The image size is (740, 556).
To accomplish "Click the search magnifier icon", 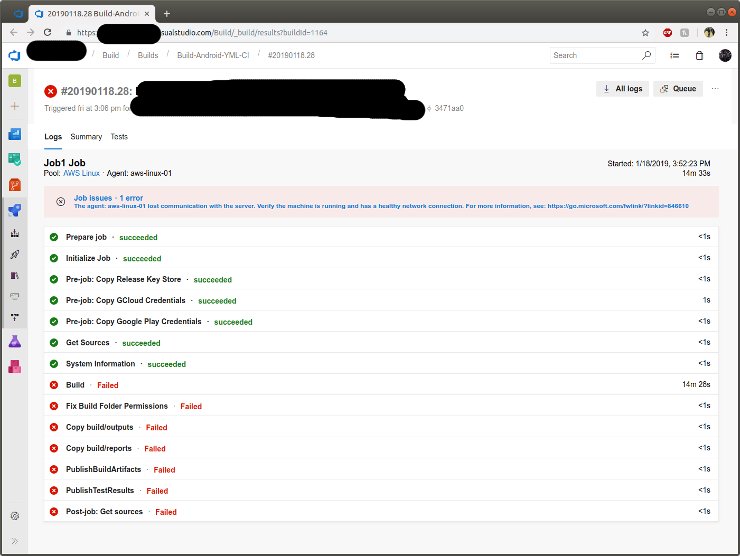I will tap(646, 55).
